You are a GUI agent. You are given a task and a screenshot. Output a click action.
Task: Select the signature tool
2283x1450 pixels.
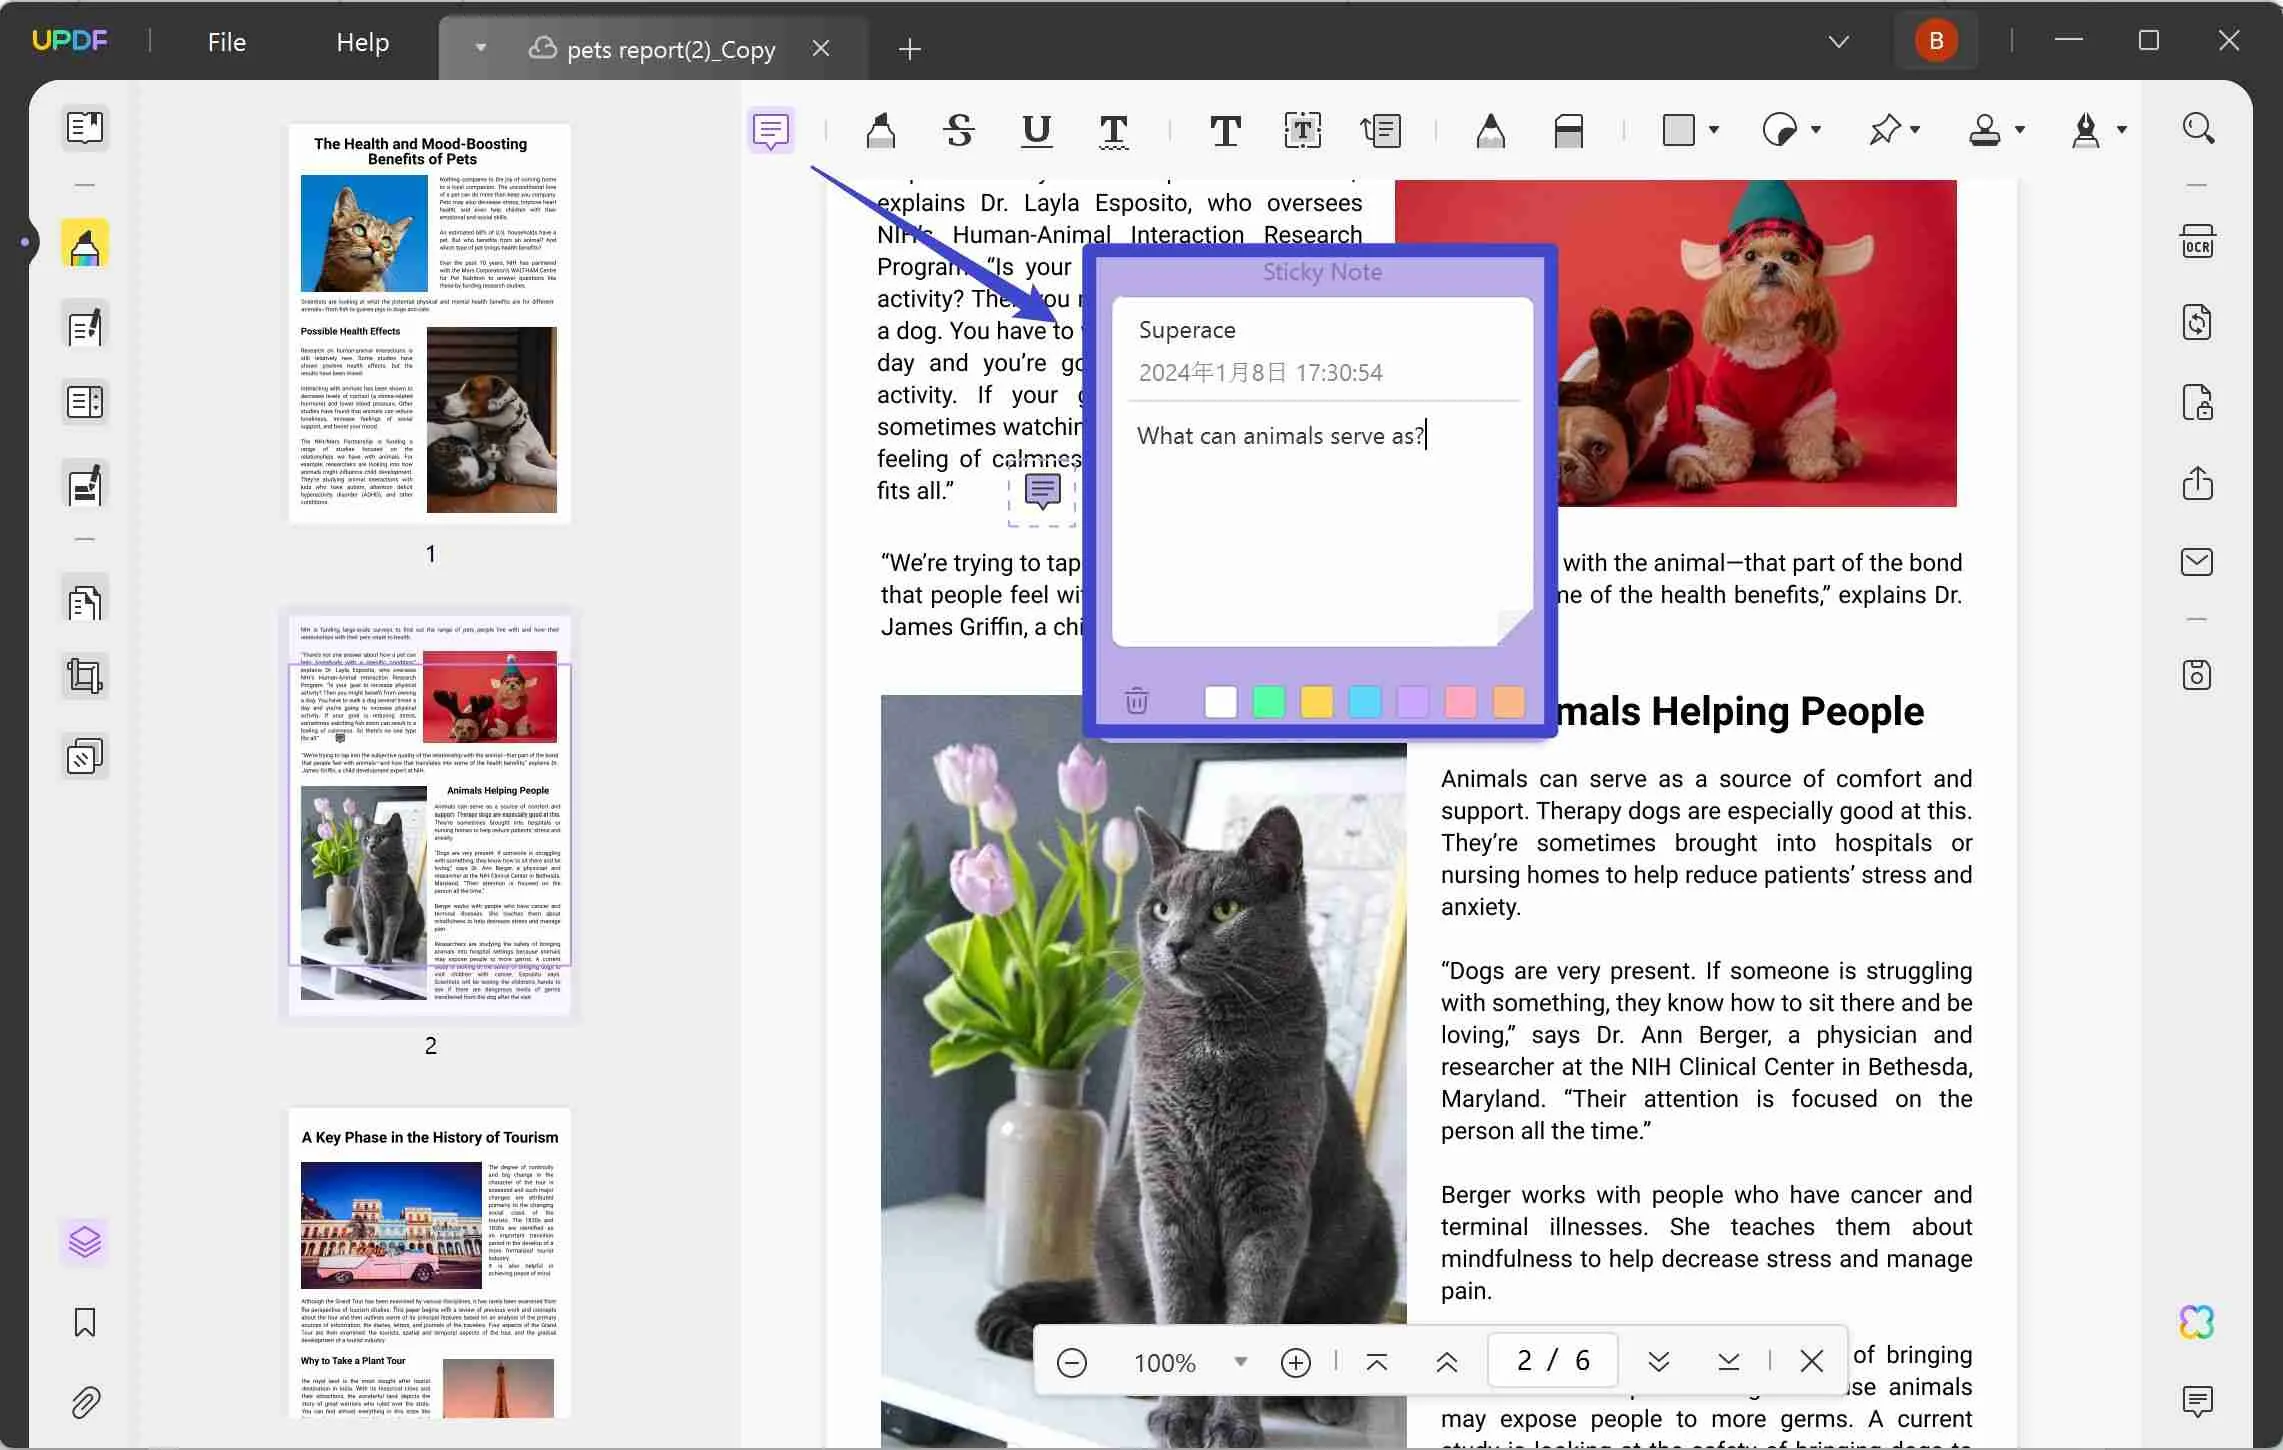[x=2085, y=130]
